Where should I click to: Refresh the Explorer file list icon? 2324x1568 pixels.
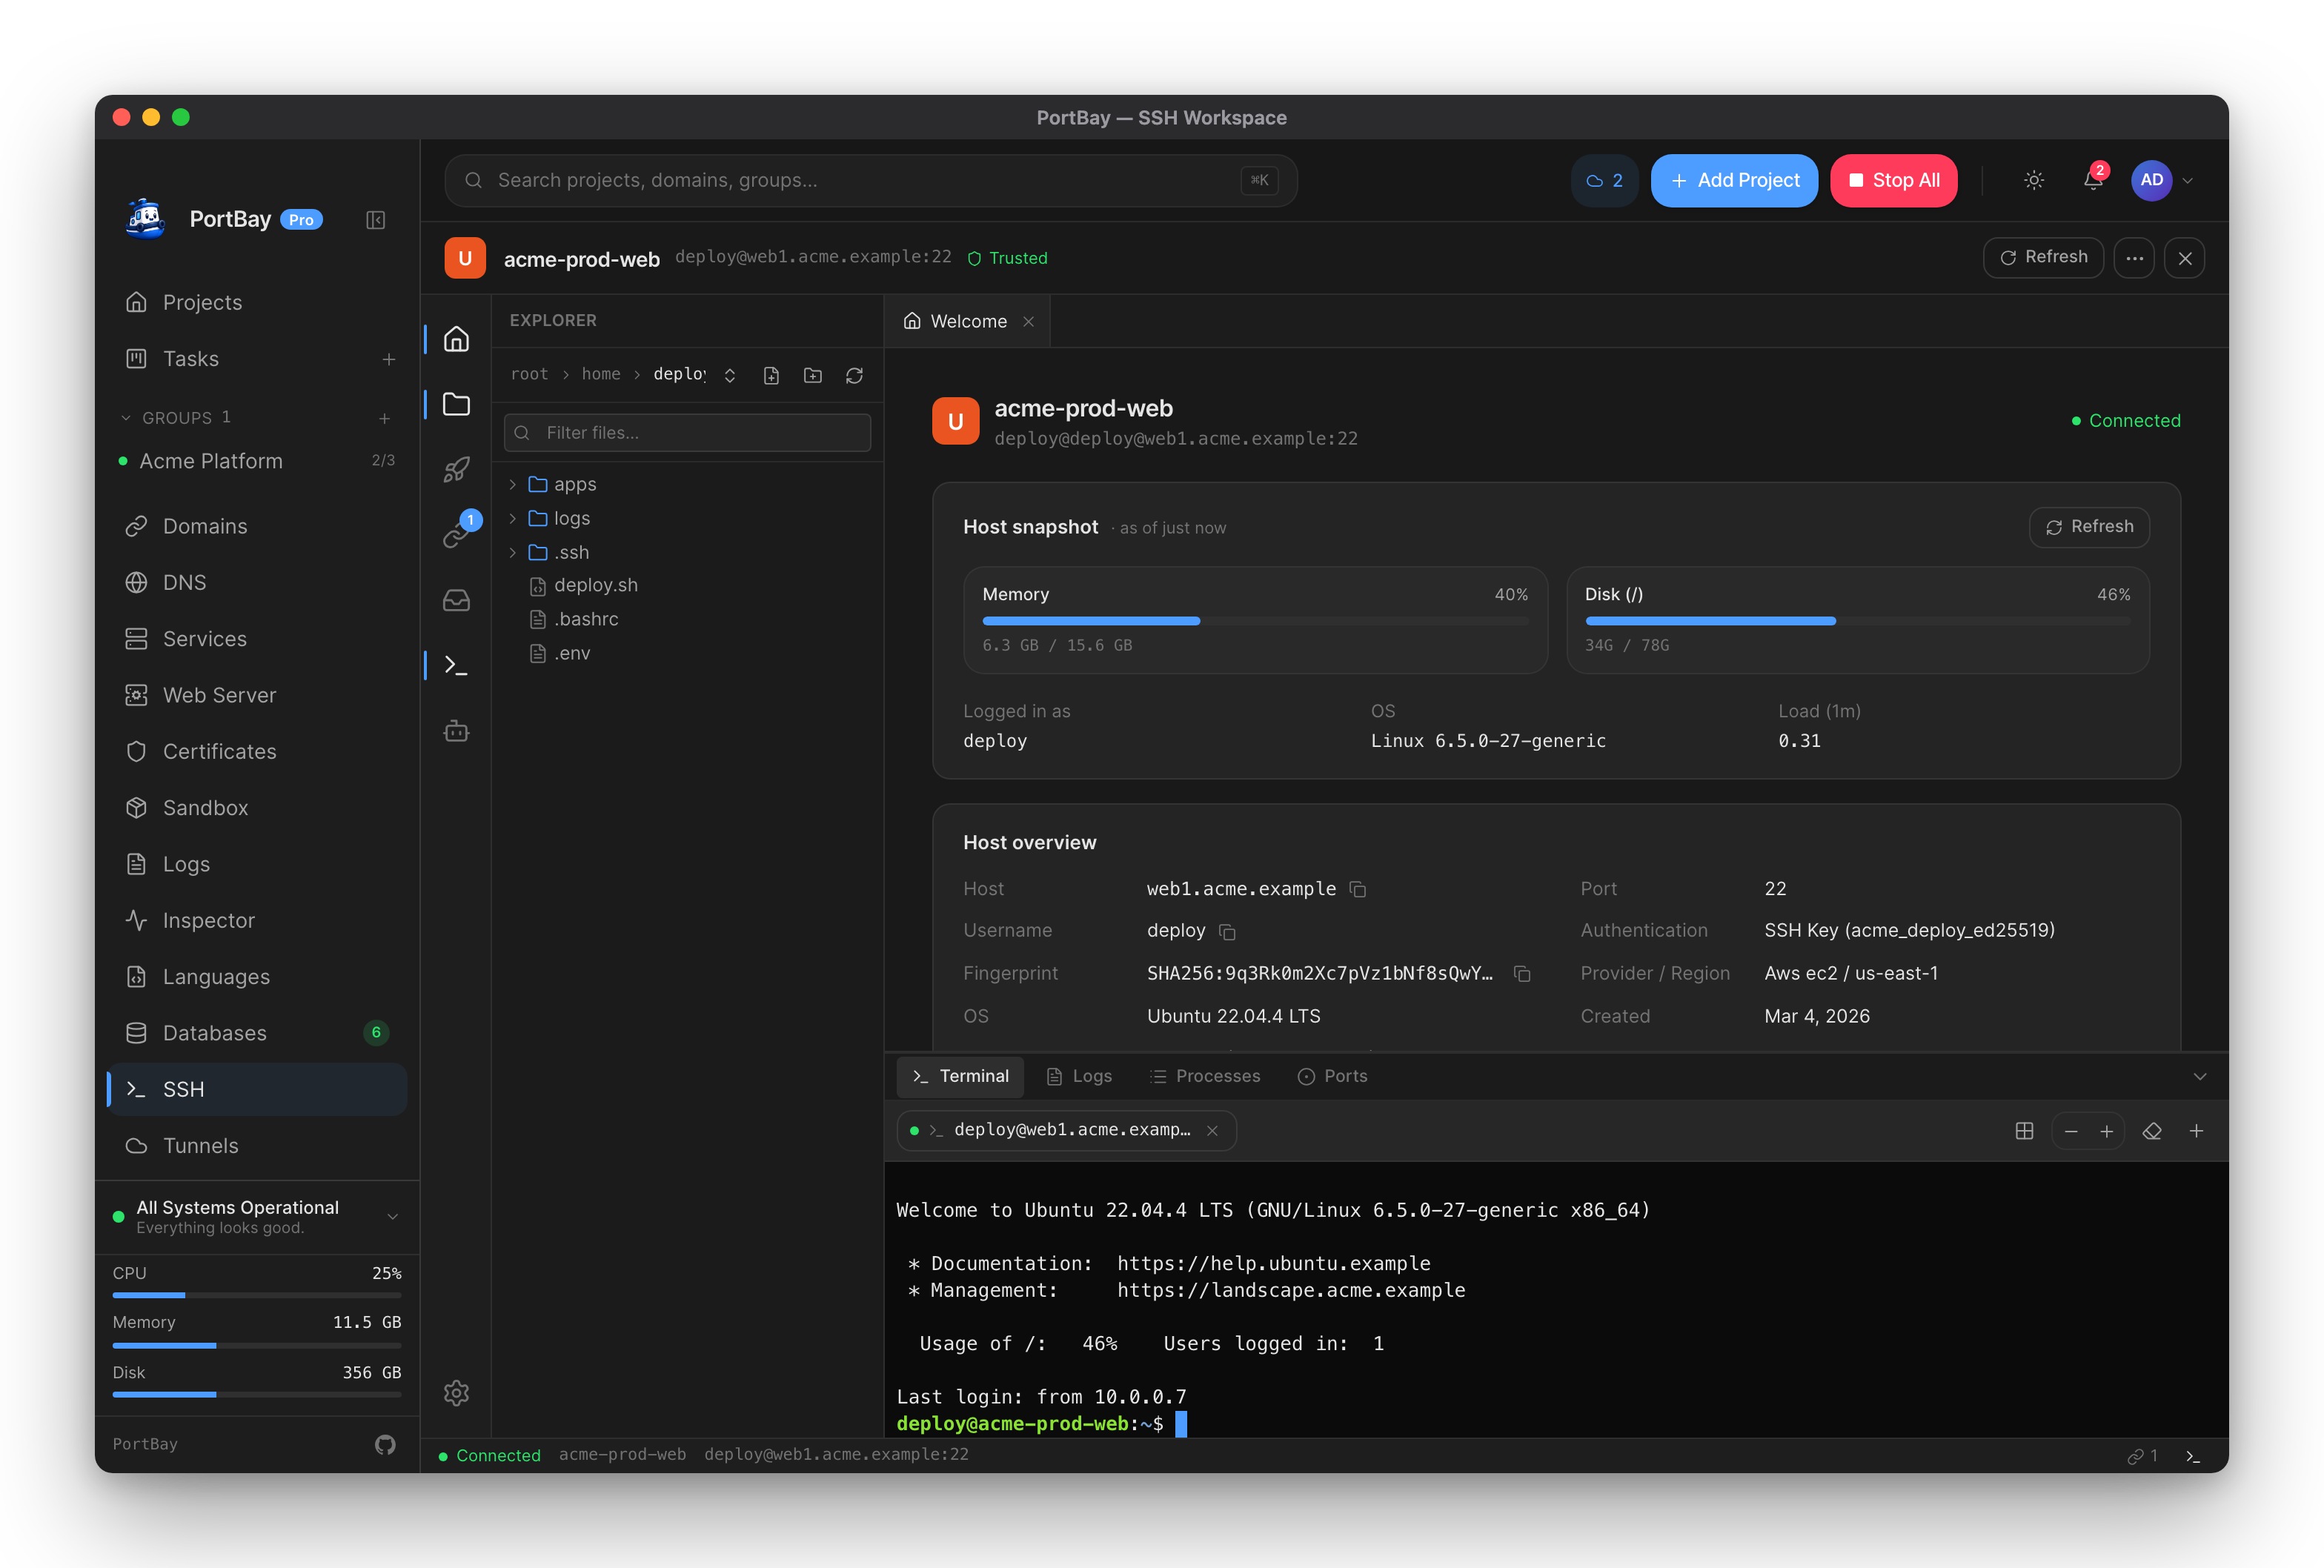854,375
